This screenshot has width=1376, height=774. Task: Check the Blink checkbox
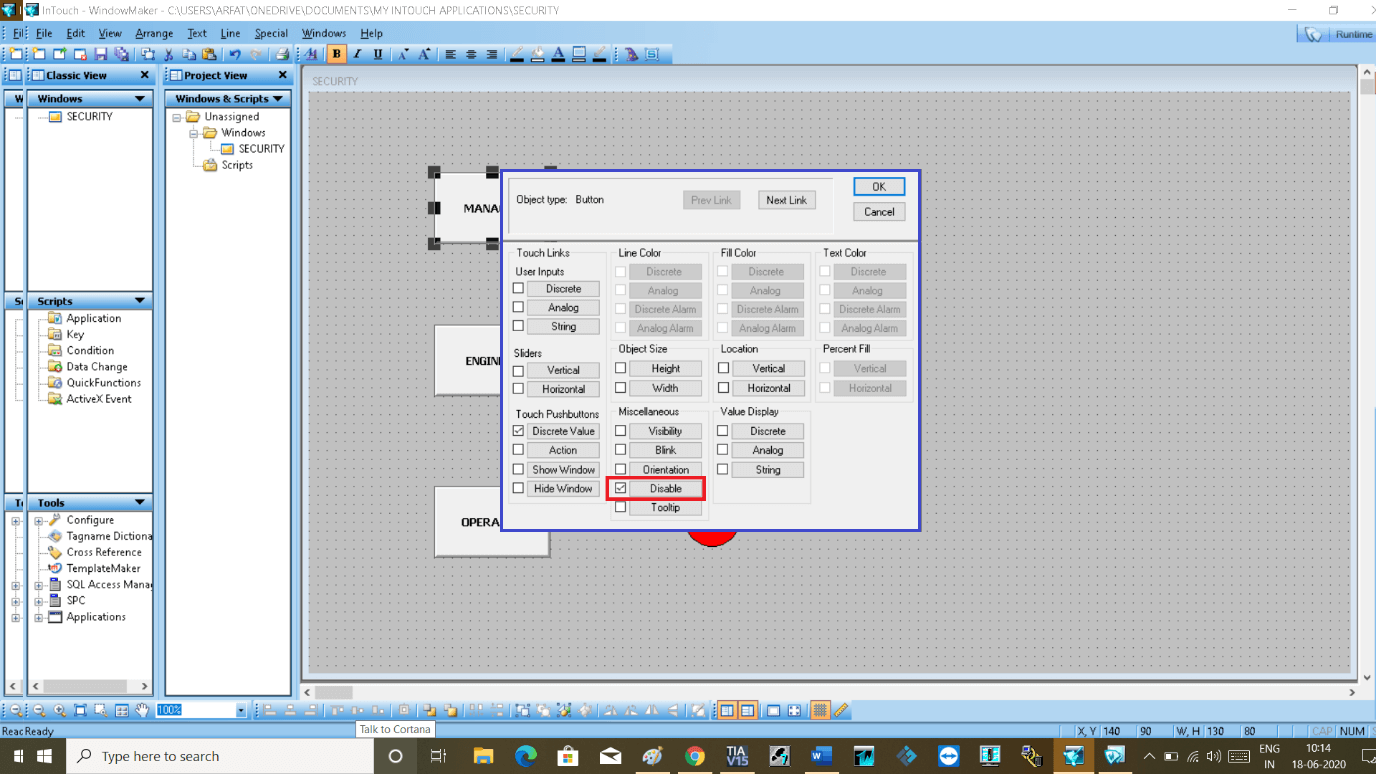(x=621, y=450)
